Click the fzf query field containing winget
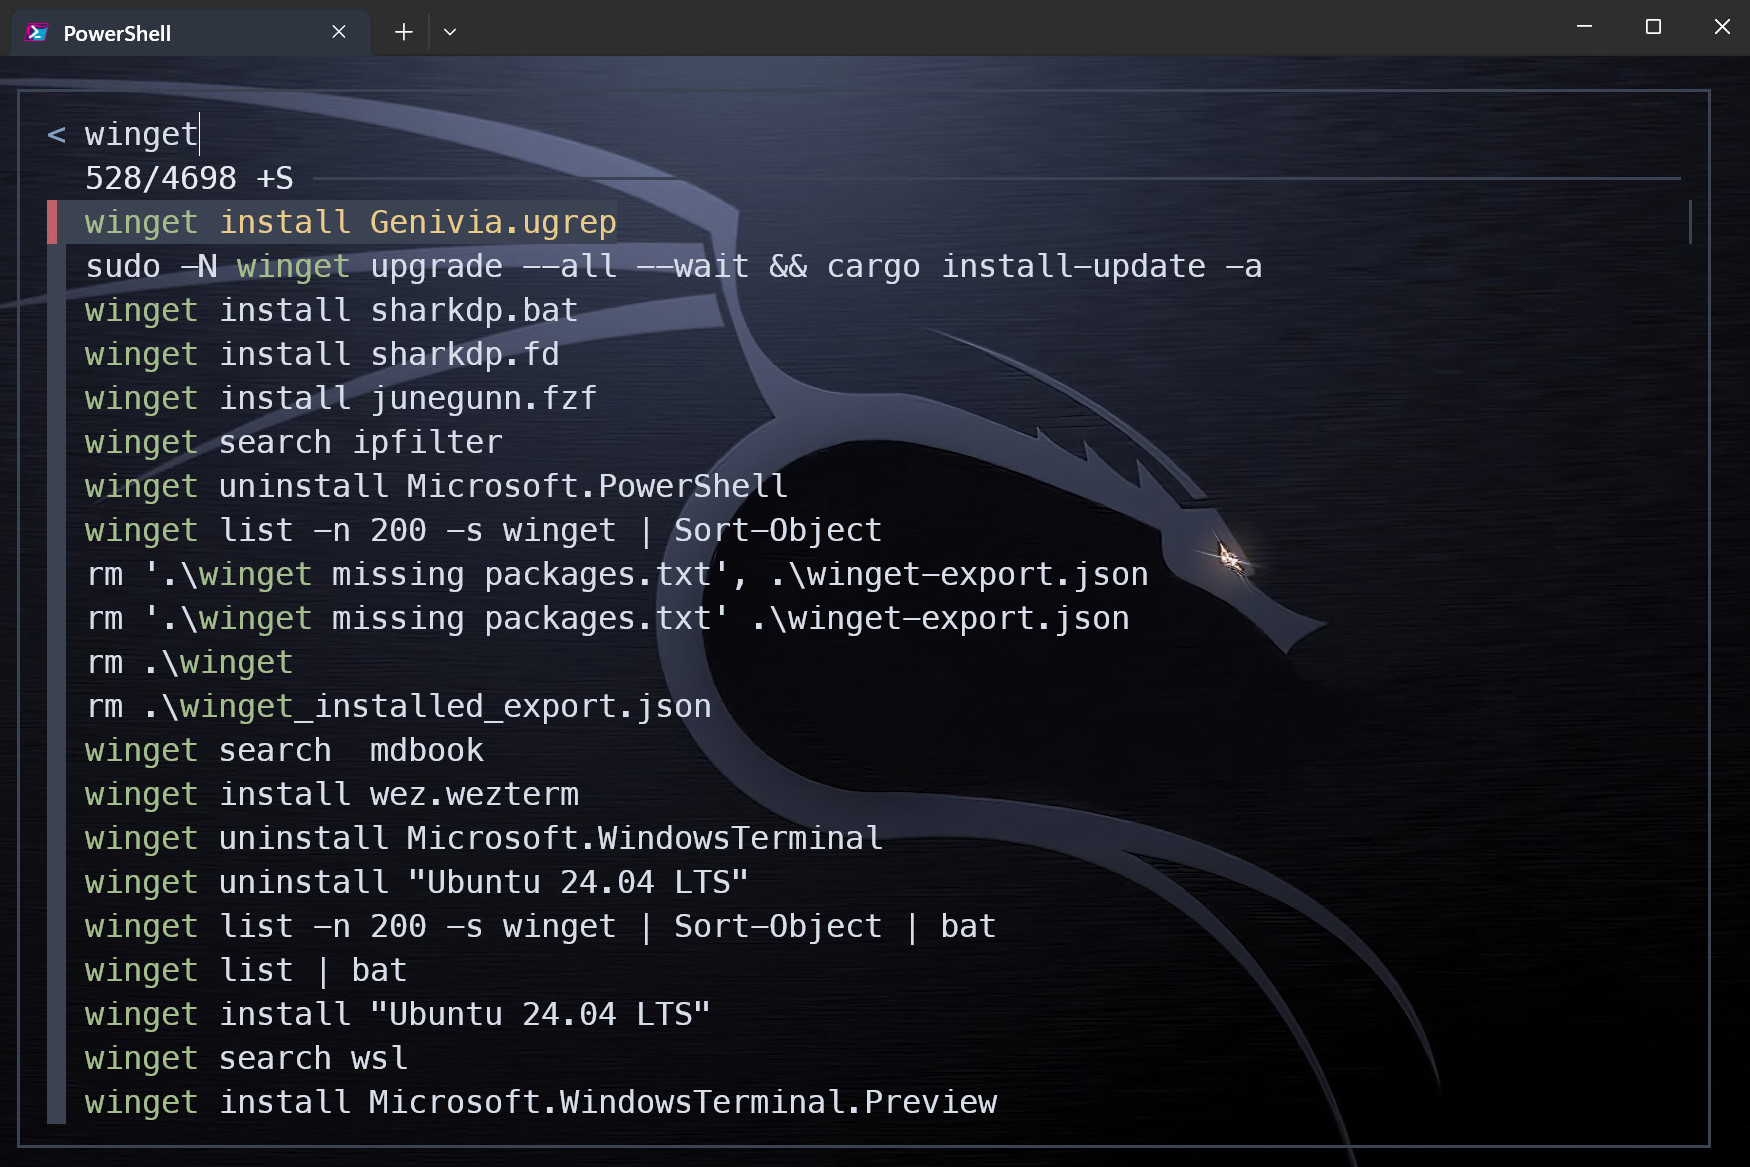The image size is (1750, 1167). pos(142,134)
